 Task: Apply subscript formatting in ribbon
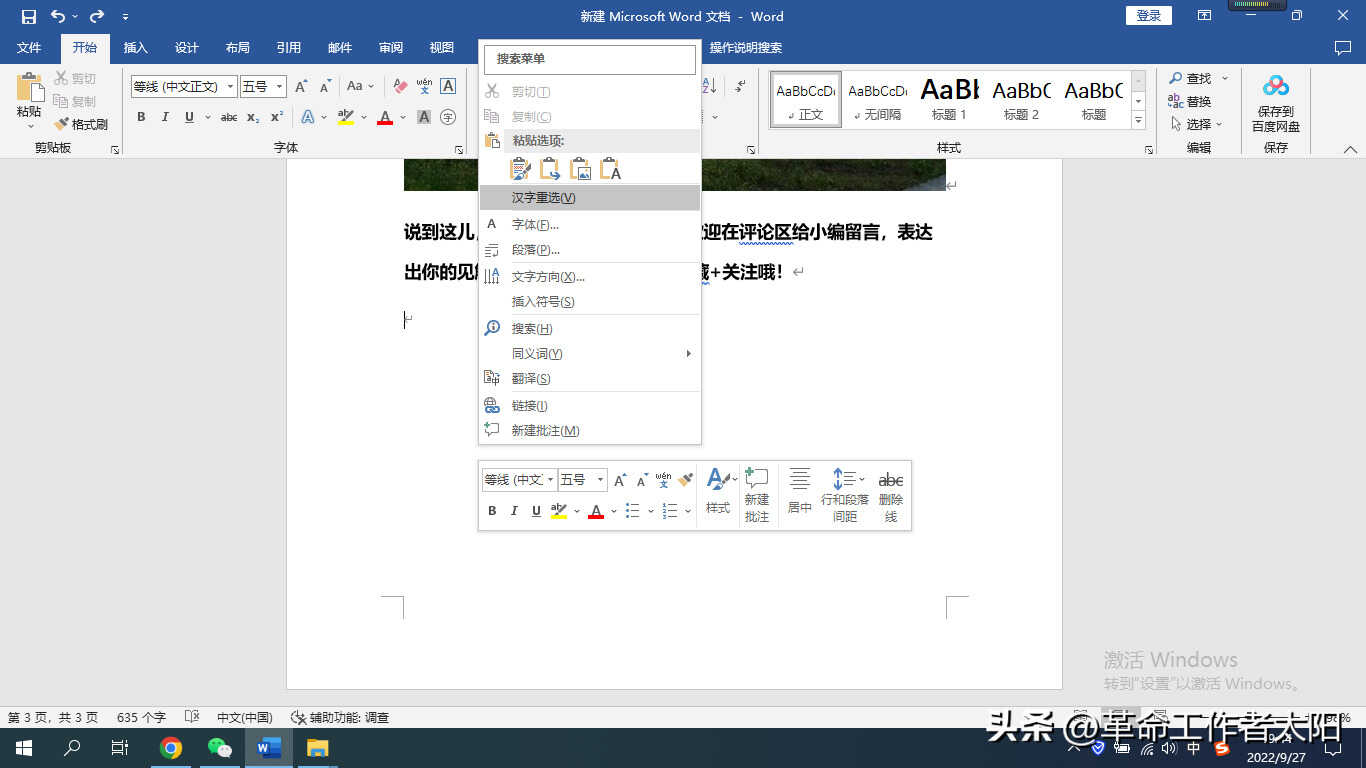click(x=253, y=117)
